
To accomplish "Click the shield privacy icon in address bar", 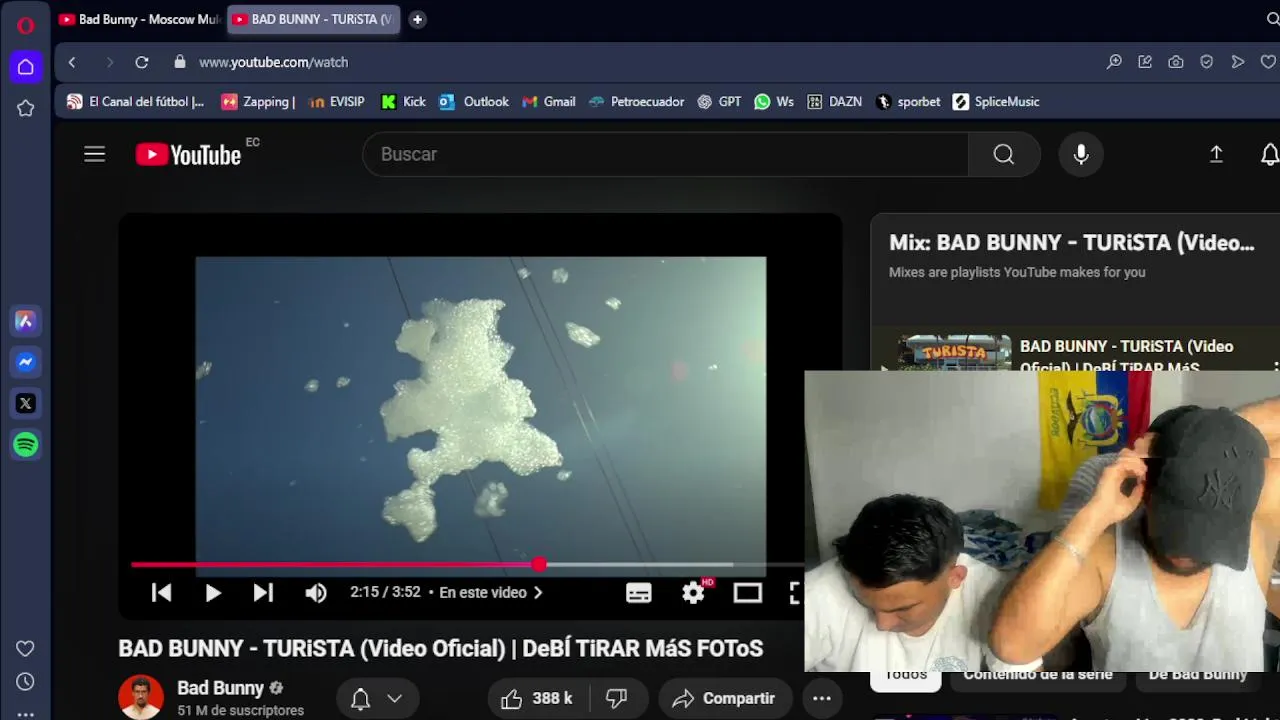I will point(1207,62).
